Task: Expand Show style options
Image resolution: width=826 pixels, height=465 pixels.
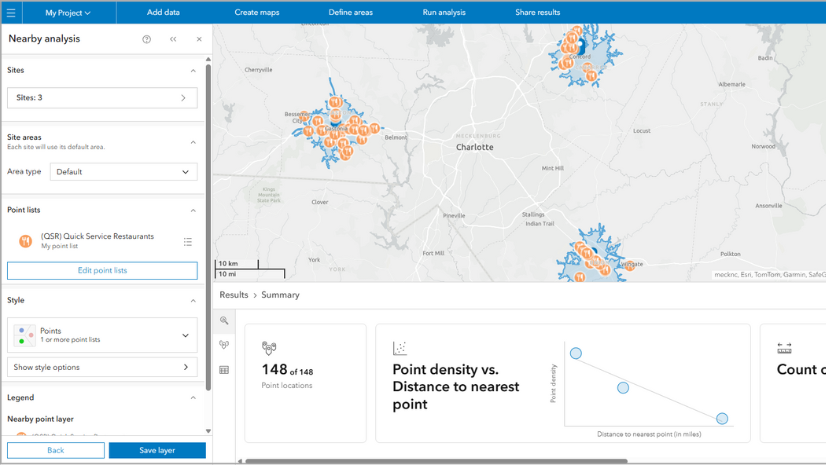Action: coord(102,367)
